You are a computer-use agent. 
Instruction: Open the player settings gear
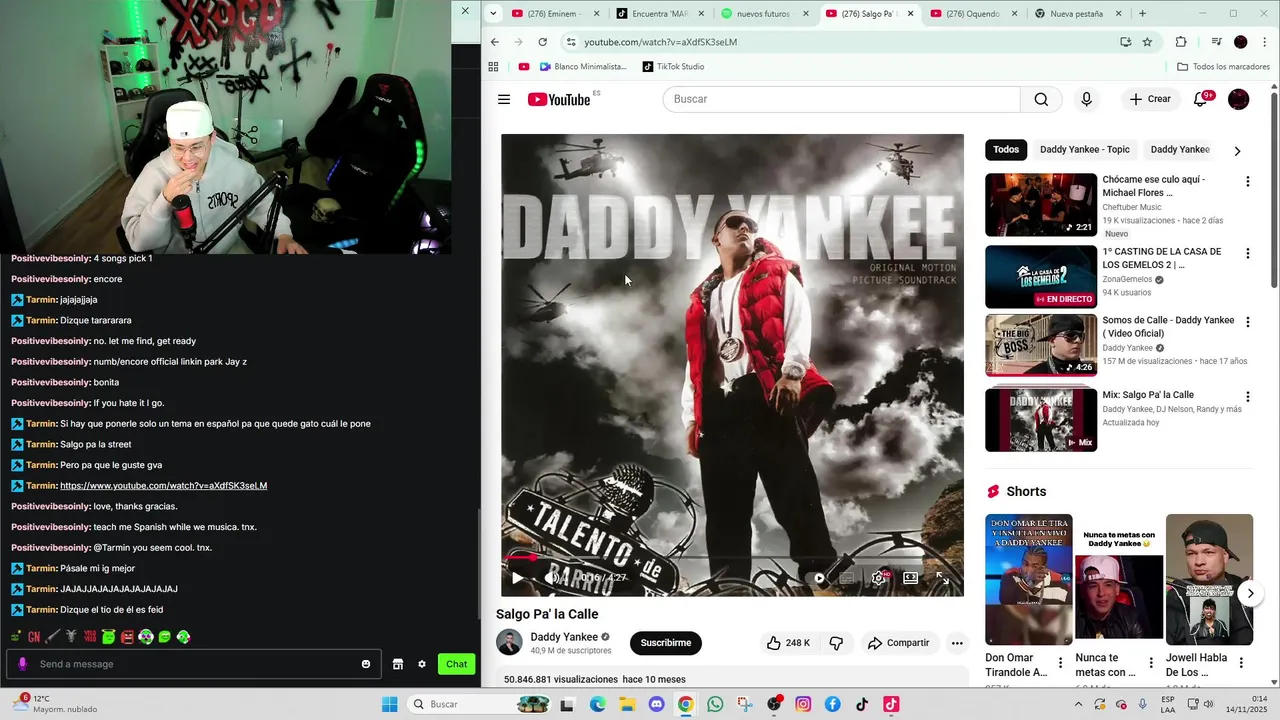click(879, 578)
